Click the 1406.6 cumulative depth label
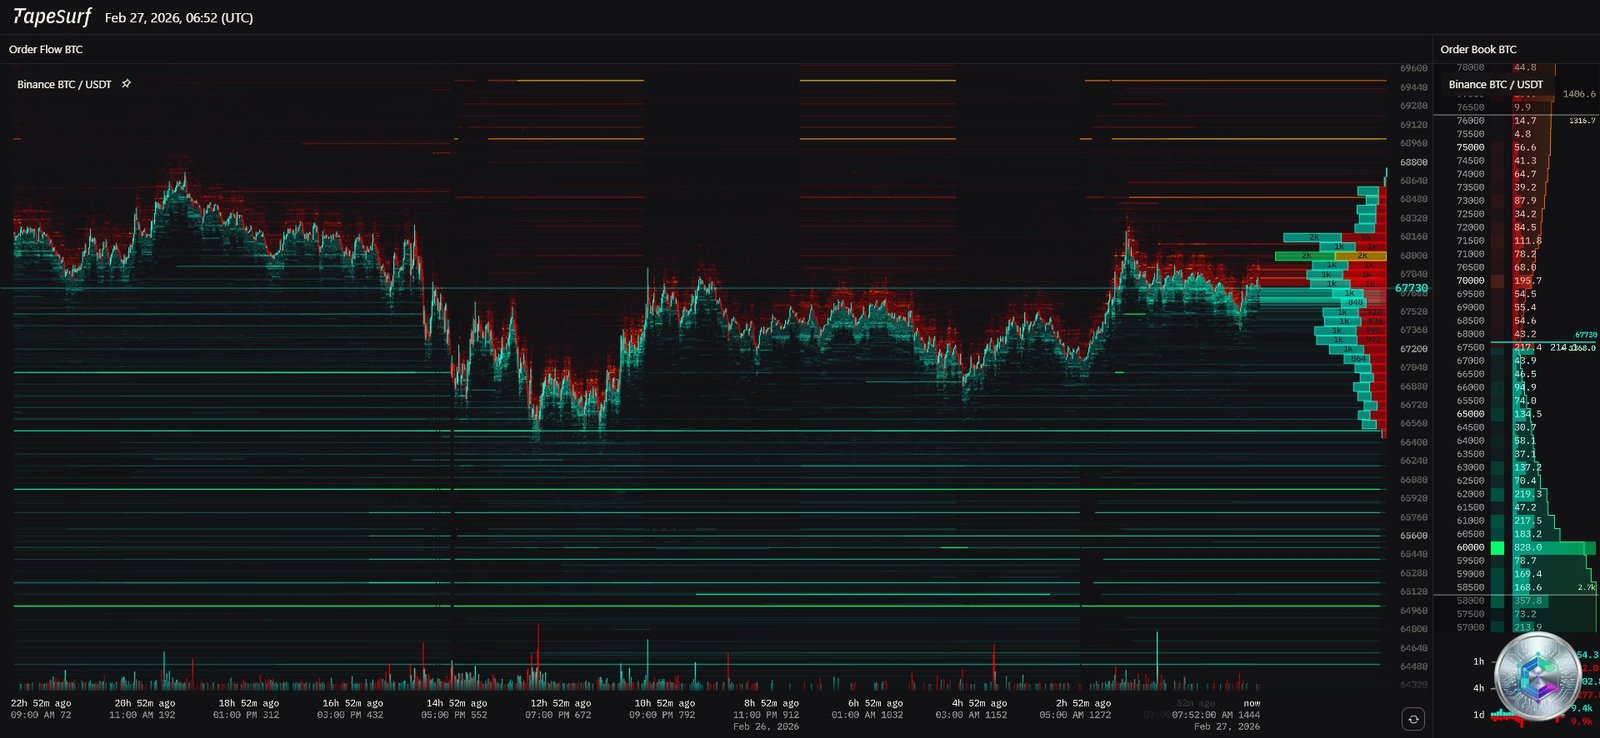The height and width of the screenshot is (738, 1600). [1579, 94]
